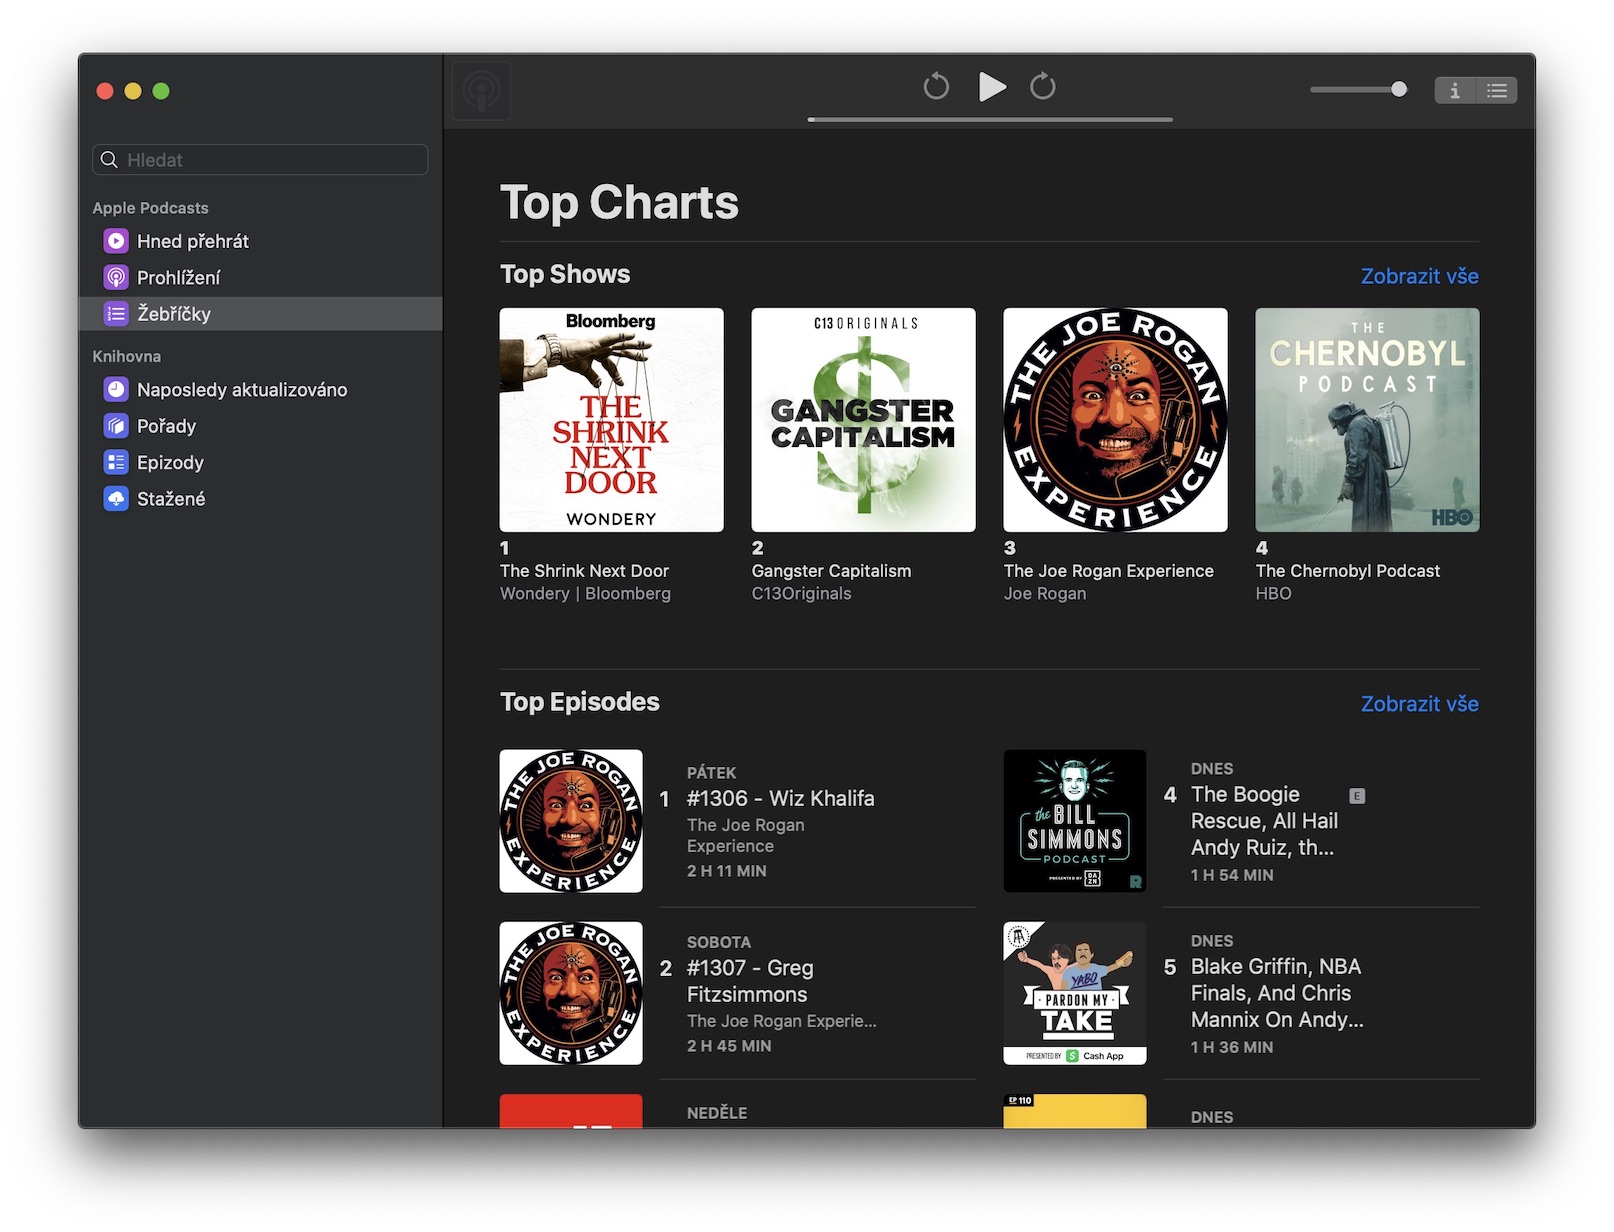Click the Naposledy aktualizováno clock icon
The height and width of the screenshot is (1232, 1614).
pos(116,390)
